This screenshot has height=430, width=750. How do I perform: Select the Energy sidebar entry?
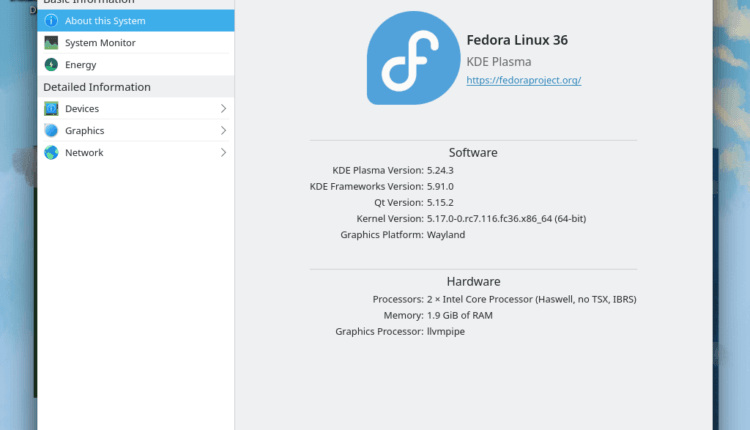click(x=81, y=65)
